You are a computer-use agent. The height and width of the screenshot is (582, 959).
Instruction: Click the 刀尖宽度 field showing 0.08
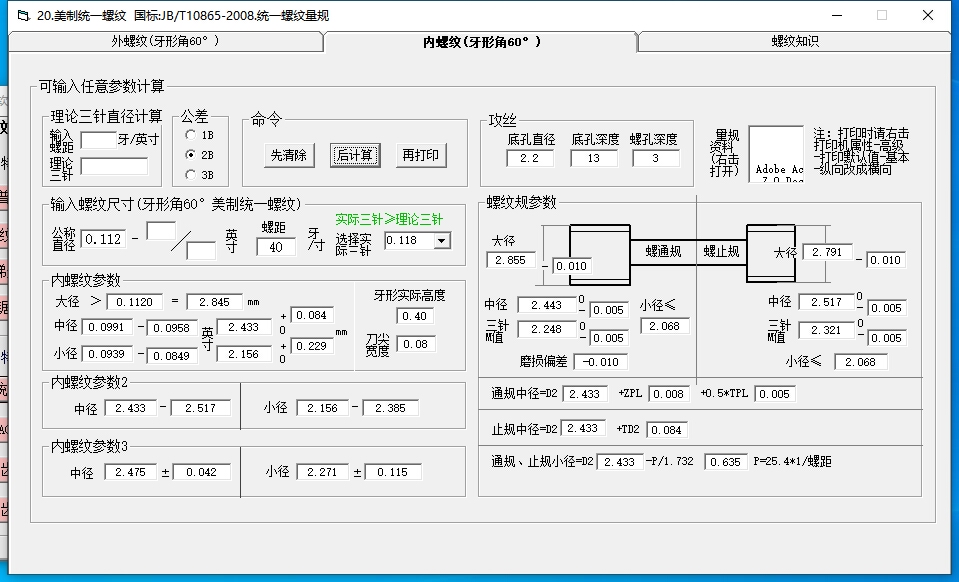coord(415,344)
